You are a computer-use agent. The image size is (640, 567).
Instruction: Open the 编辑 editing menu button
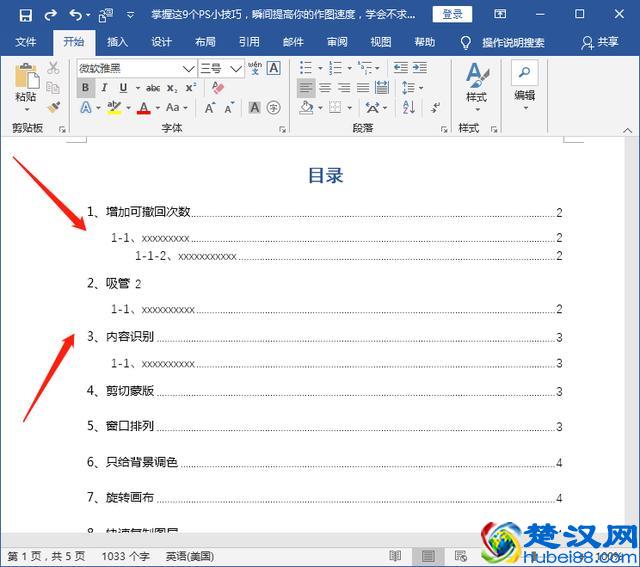tap(524, 86)
